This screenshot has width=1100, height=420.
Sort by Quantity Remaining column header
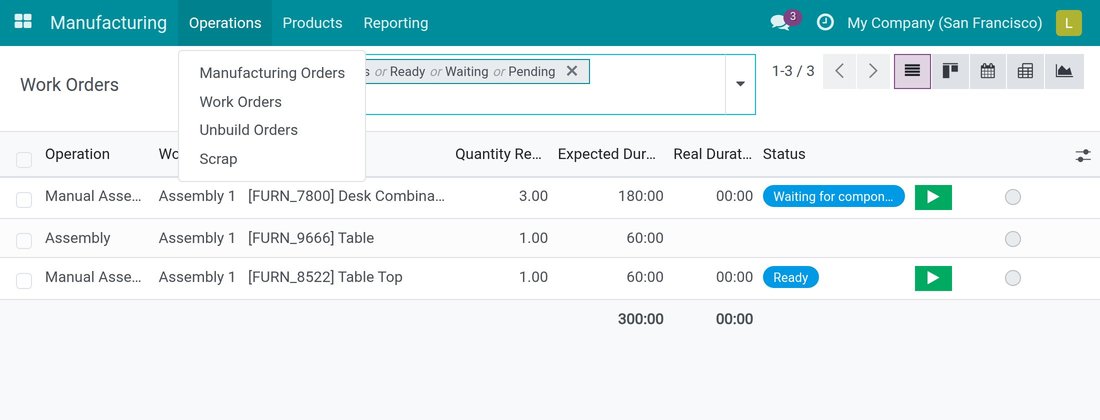498,154
